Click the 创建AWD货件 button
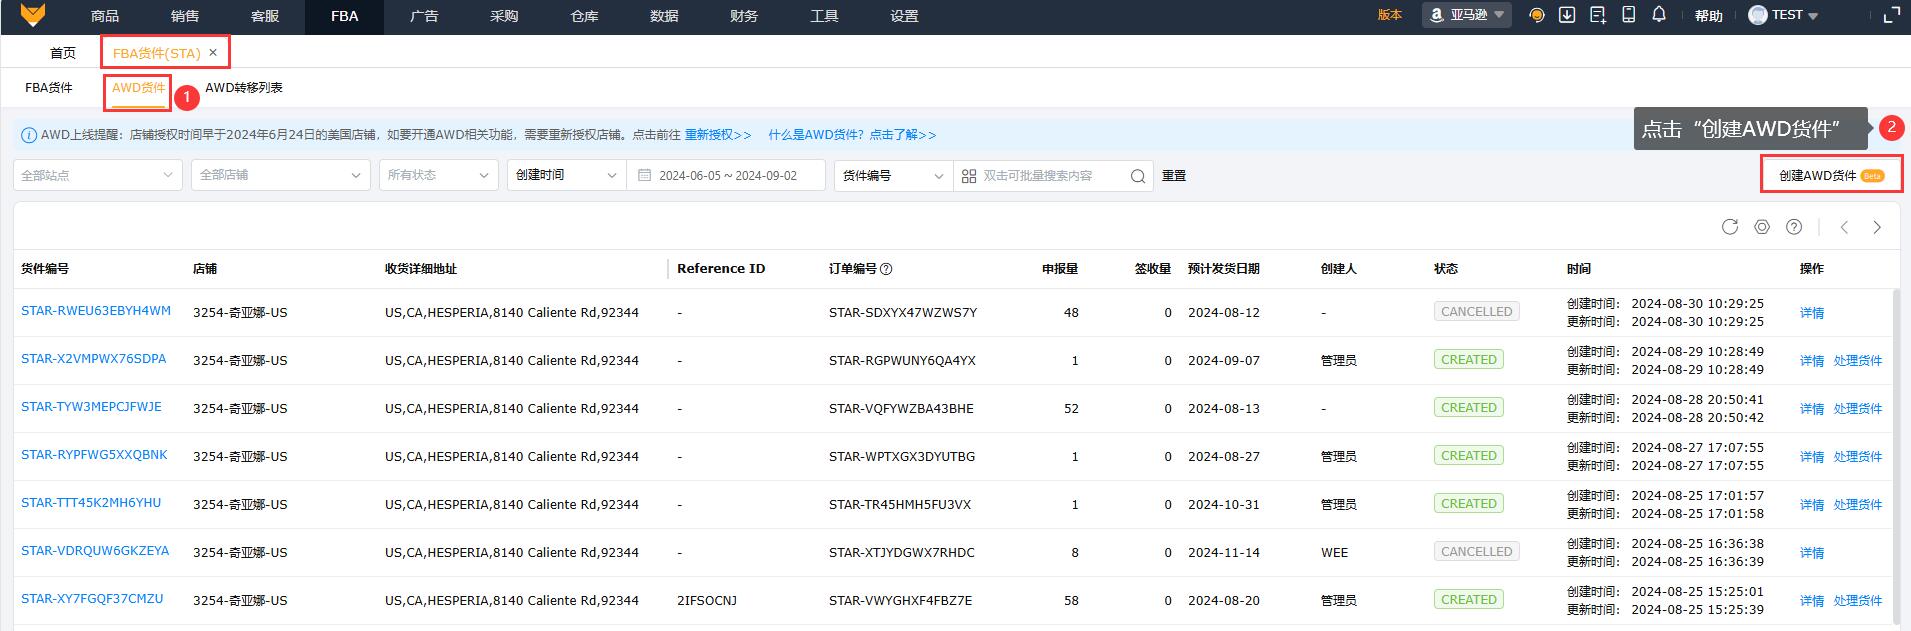 click(x=1830, y=175)
